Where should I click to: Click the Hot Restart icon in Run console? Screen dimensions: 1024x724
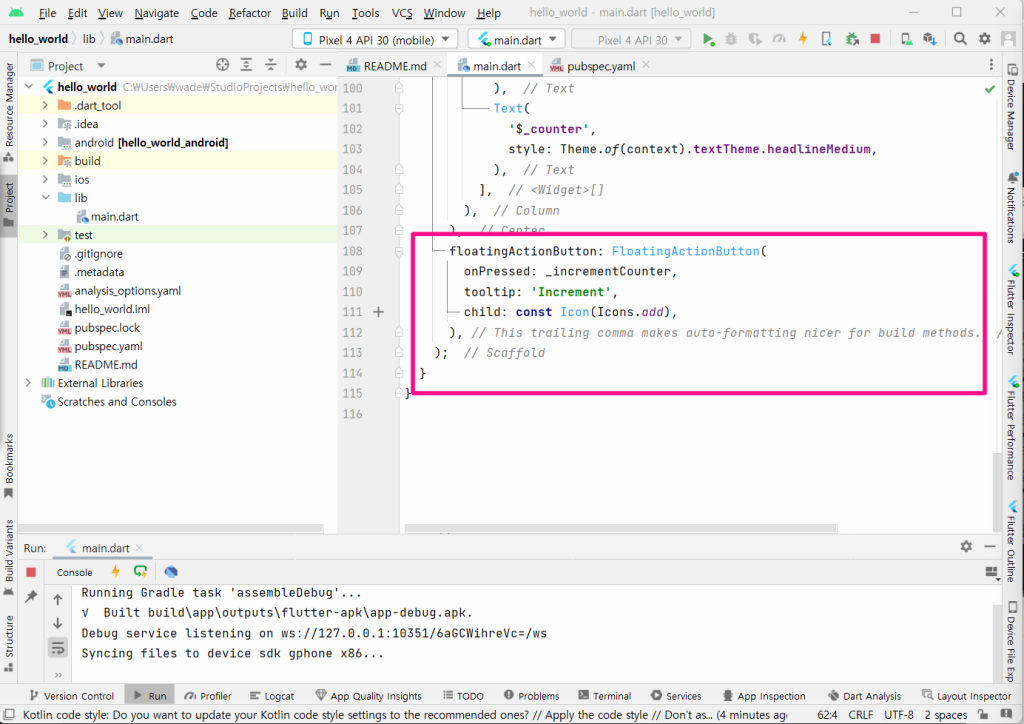(140, 572)
